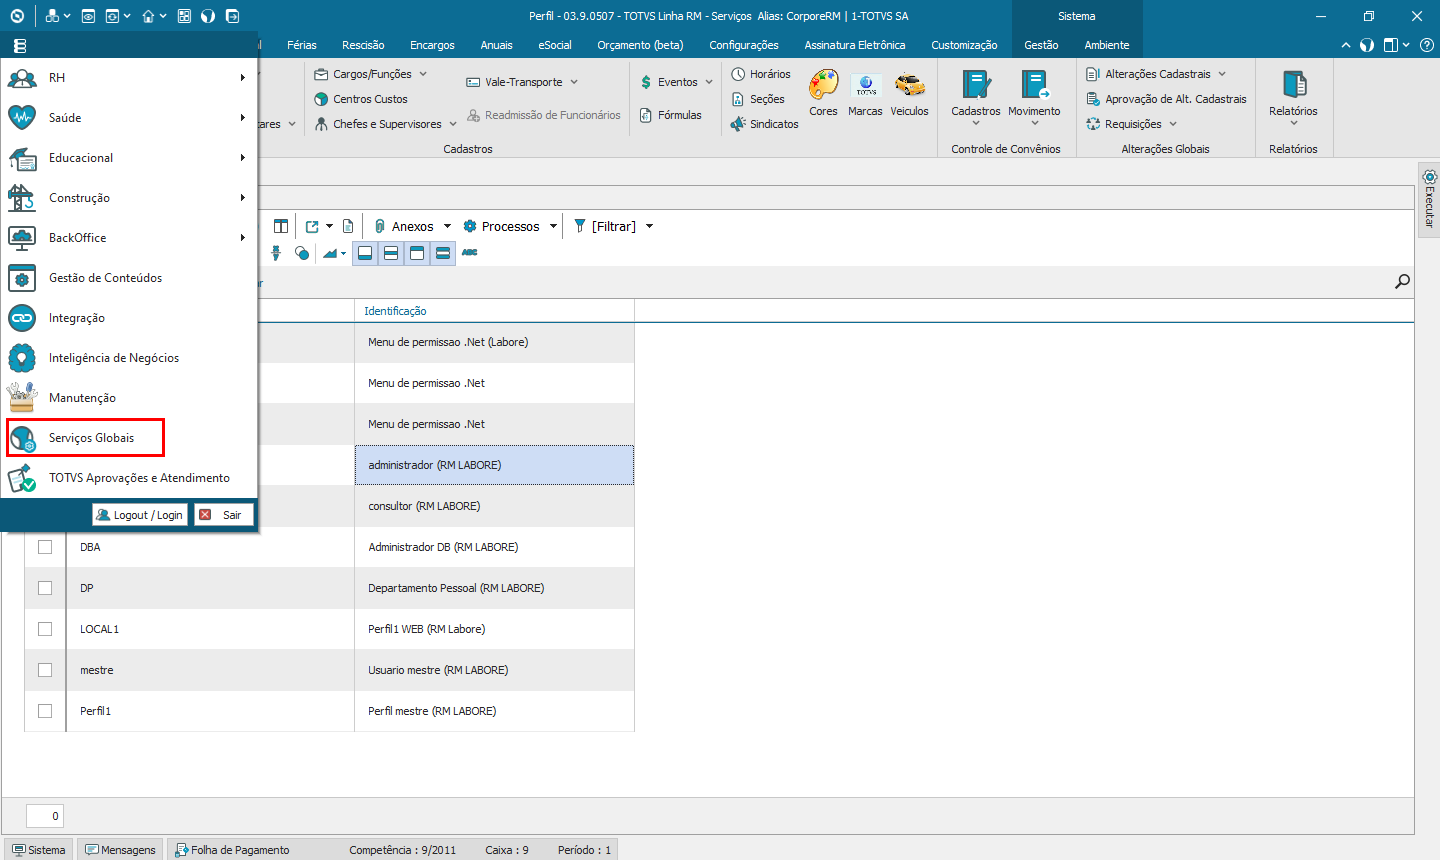Select the Educacional graduation cap icon
Screen dimensions: 1440x860
point(22,158)
